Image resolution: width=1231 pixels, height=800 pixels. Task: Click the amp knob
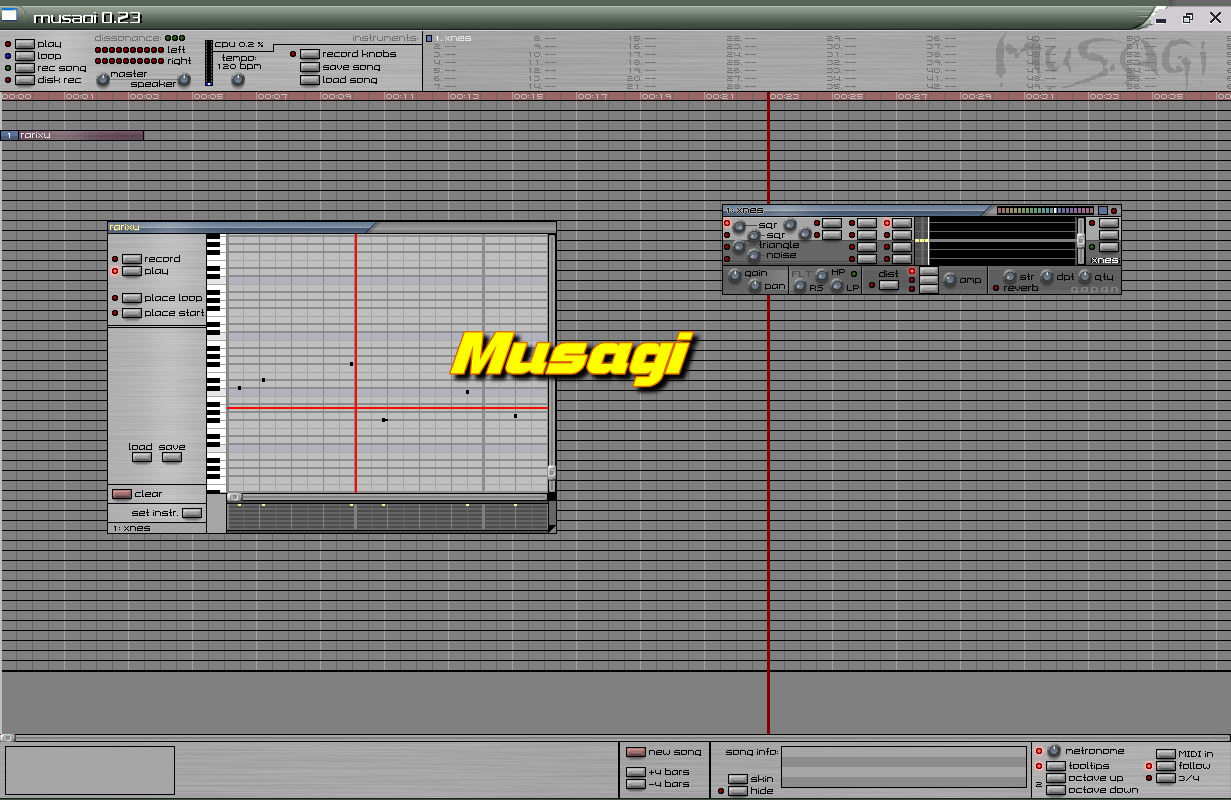click(x=950, y=280)
